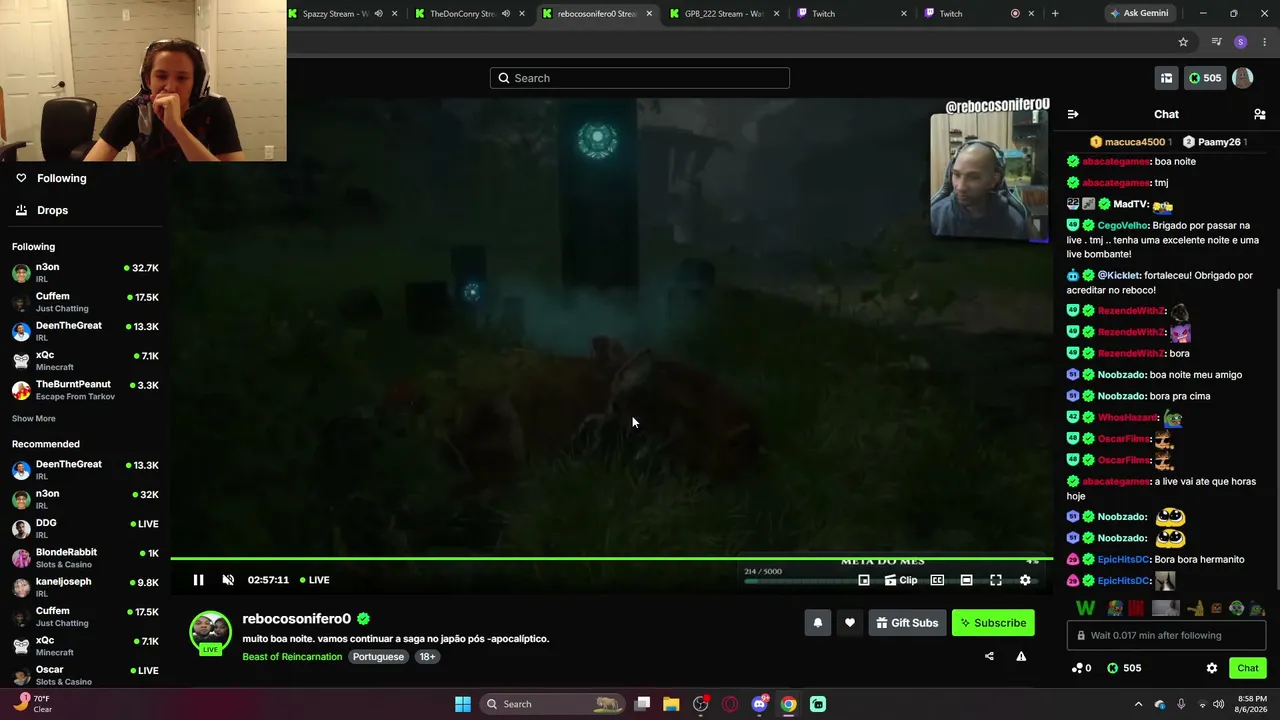Seek on the video progress bar

611,559
